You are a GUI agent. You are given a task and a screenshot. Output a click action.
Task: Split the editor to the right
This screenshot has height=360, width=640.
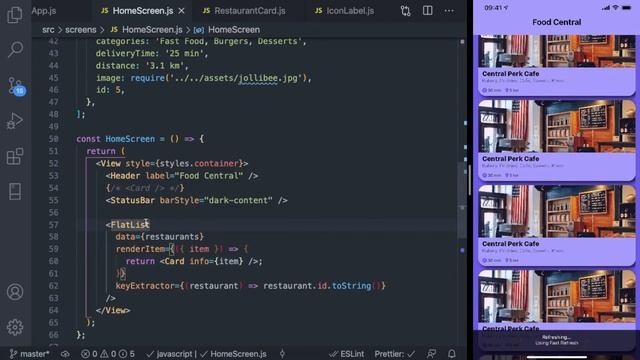click(427, 11)
